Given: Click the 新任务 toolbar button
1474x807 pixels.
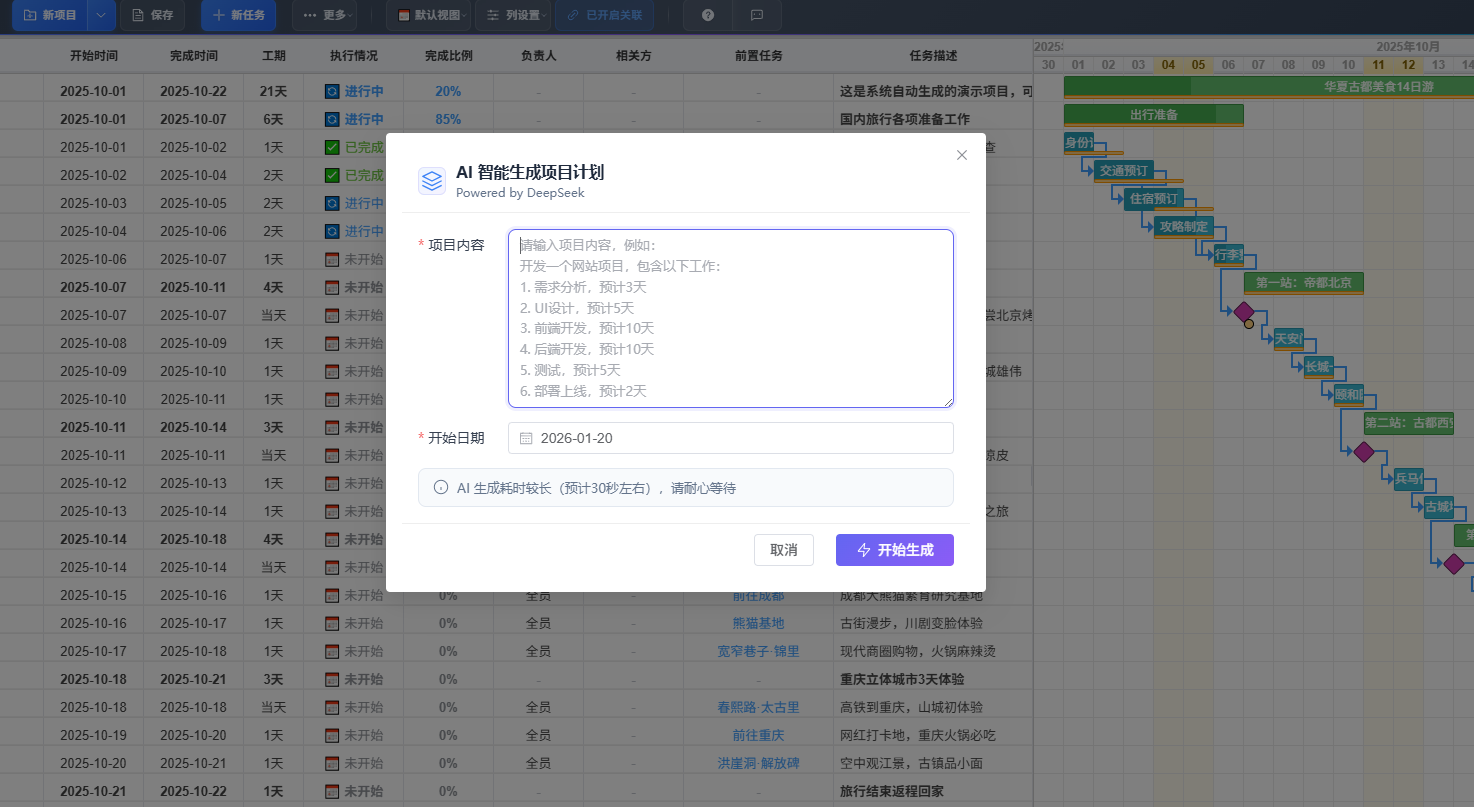Looking at the screenshot, I should point(239,15).
